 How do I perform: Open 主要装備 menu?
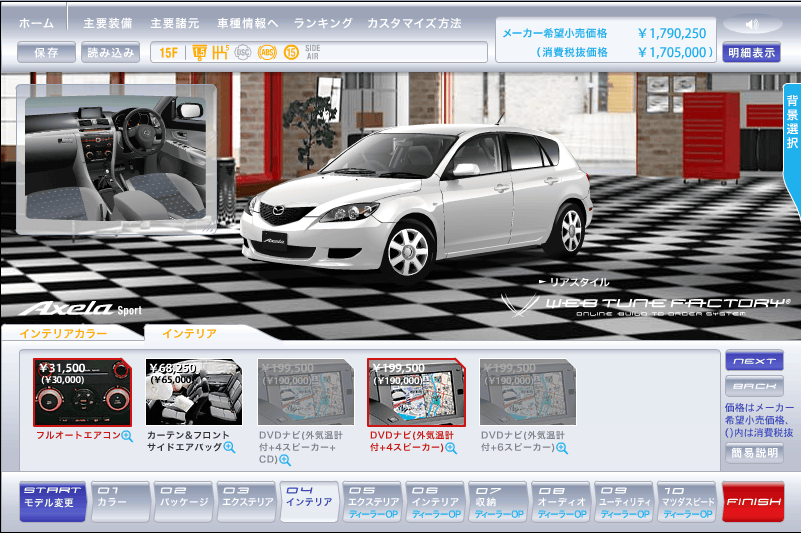(108, 23)
